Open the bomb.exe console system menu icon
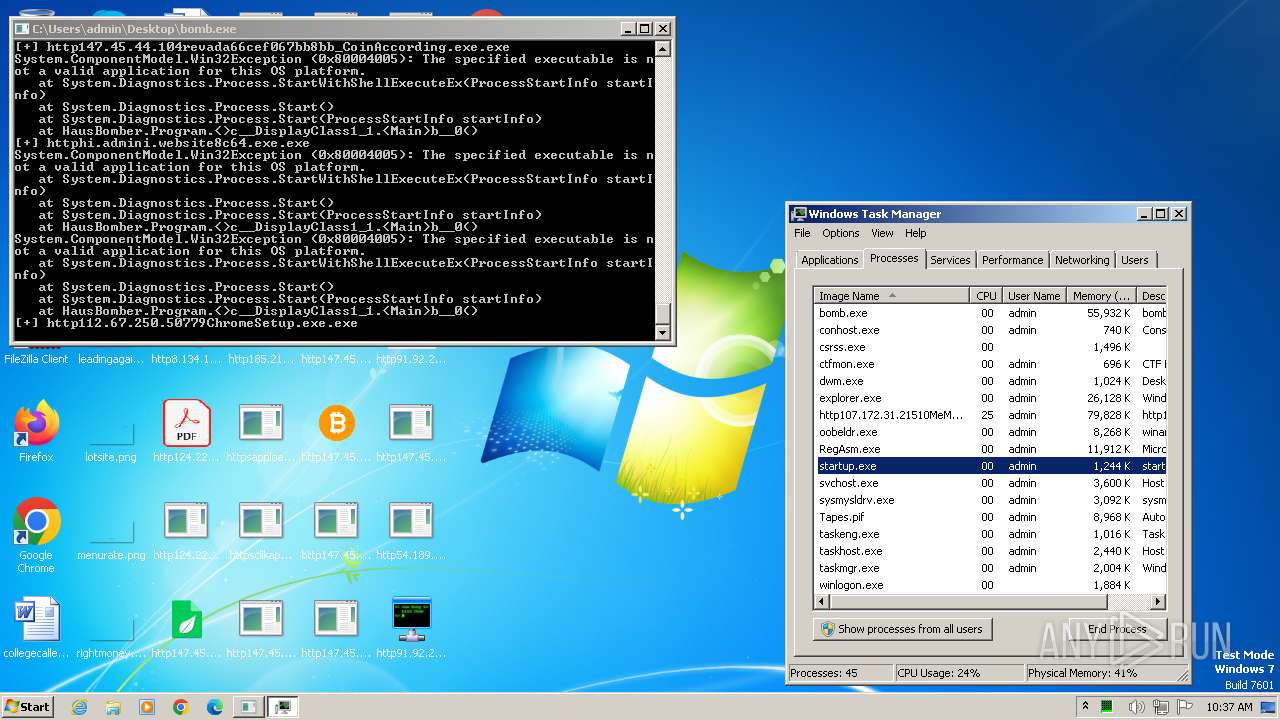Viewport: 1280px width, 720px height. point(22,29)
